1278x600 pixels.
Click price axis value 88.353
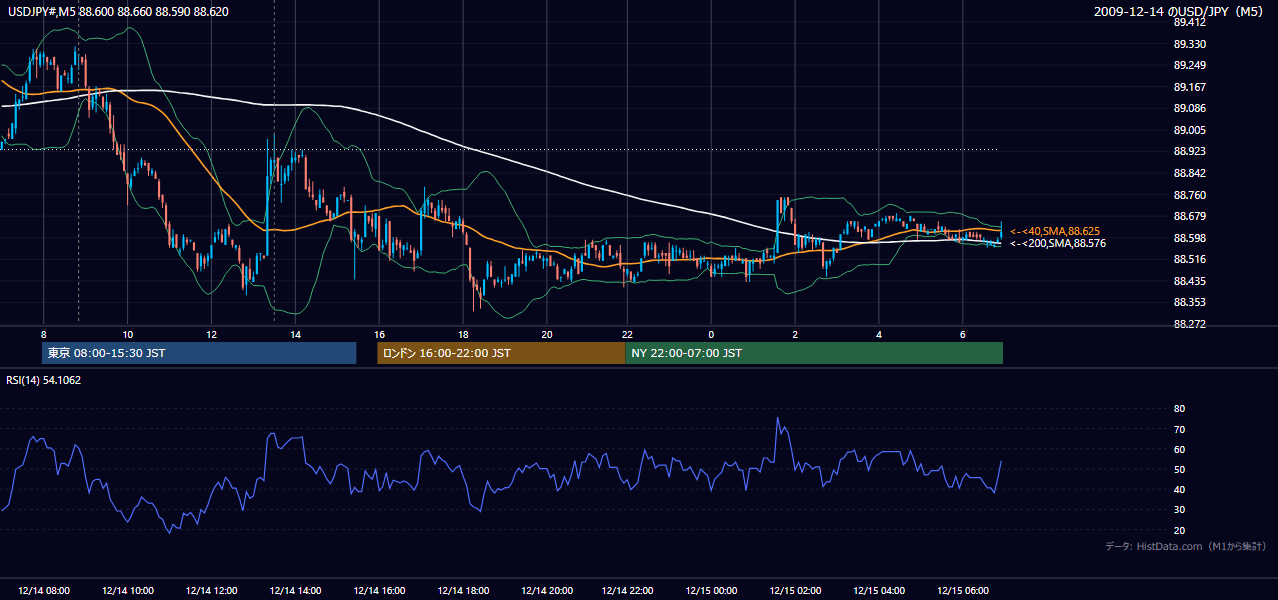1189,302
